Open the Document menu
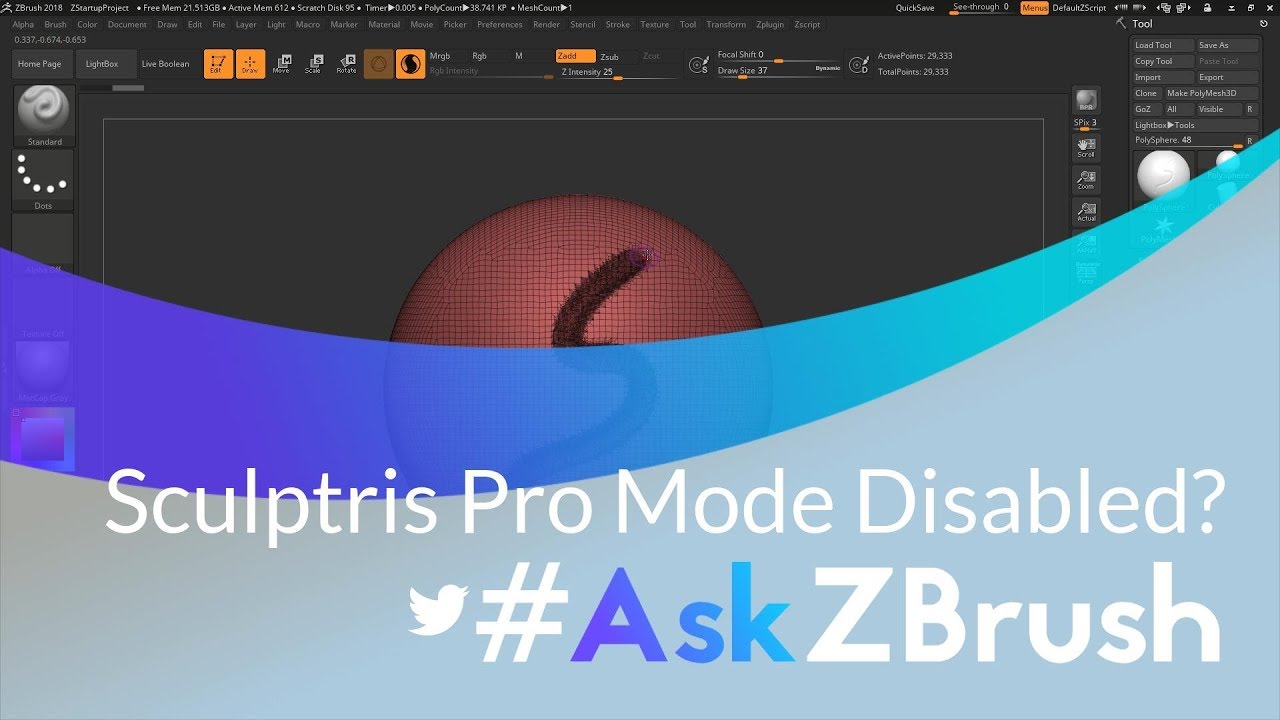 [127, 24]
